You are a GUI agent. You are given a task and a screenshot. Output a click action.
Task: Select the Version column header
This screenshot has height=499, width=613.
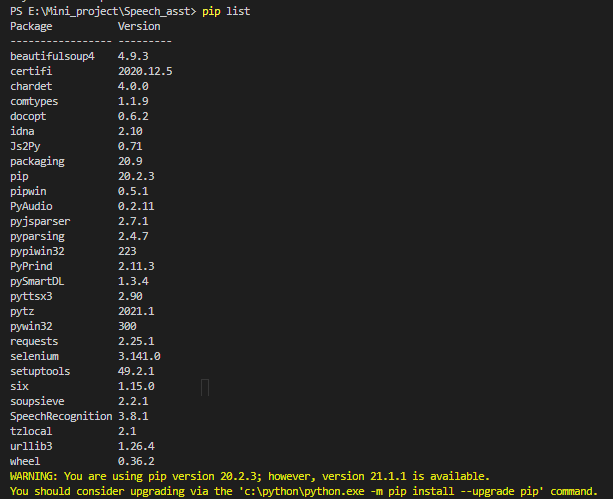(139, 26)
